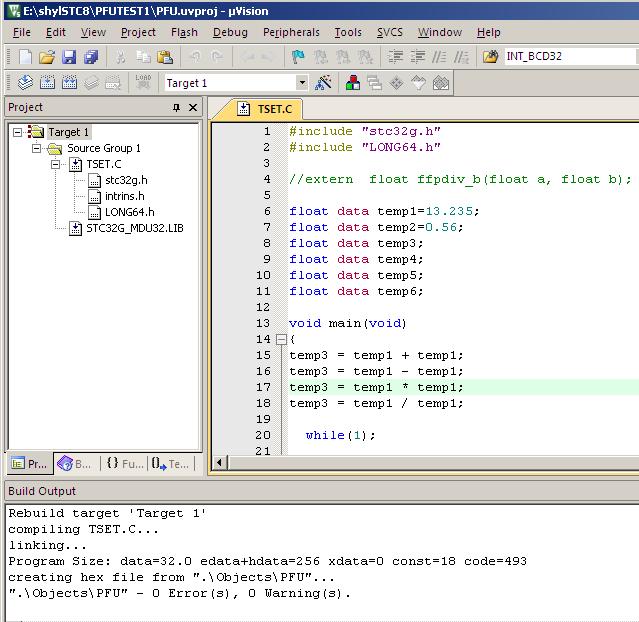Save all files with the stacked floppy icon
639x622 pixels.
click(x=91, y=57)
